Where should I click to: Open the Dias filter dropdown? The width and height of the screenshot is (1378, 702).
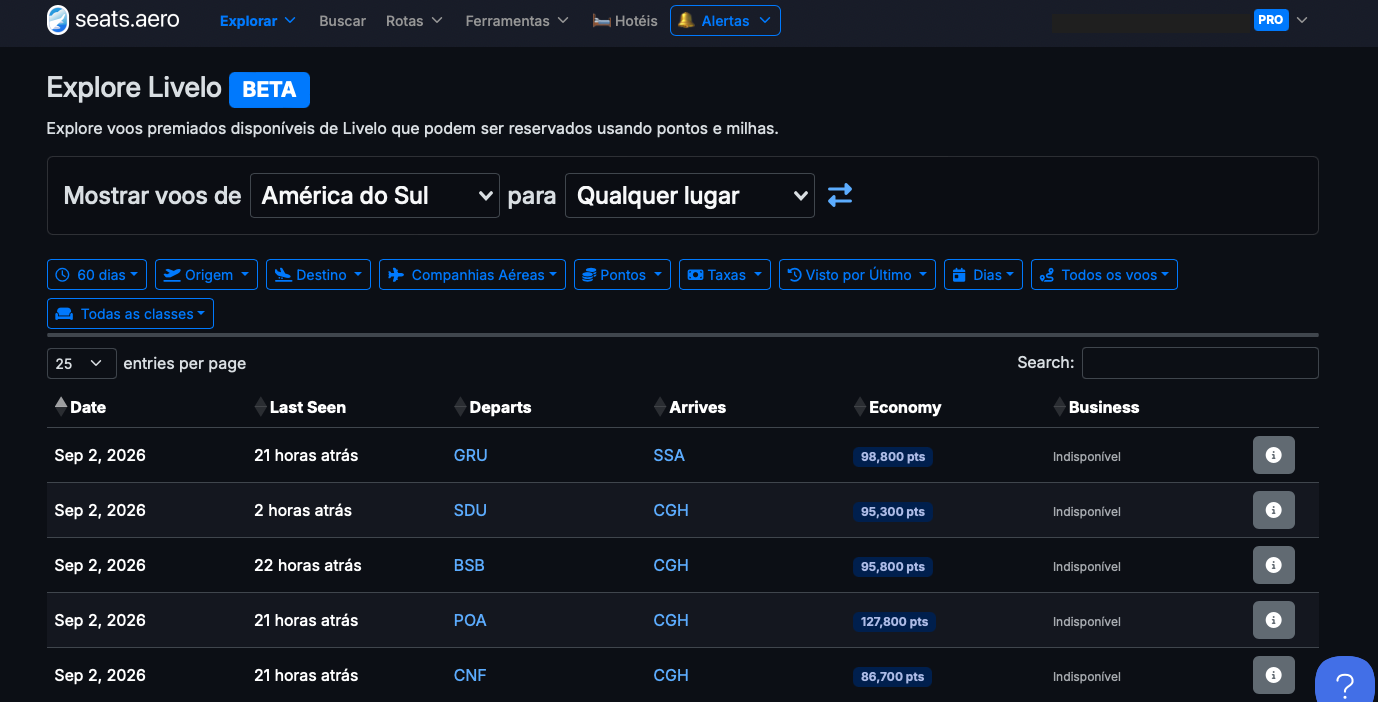tap(983, 274)
